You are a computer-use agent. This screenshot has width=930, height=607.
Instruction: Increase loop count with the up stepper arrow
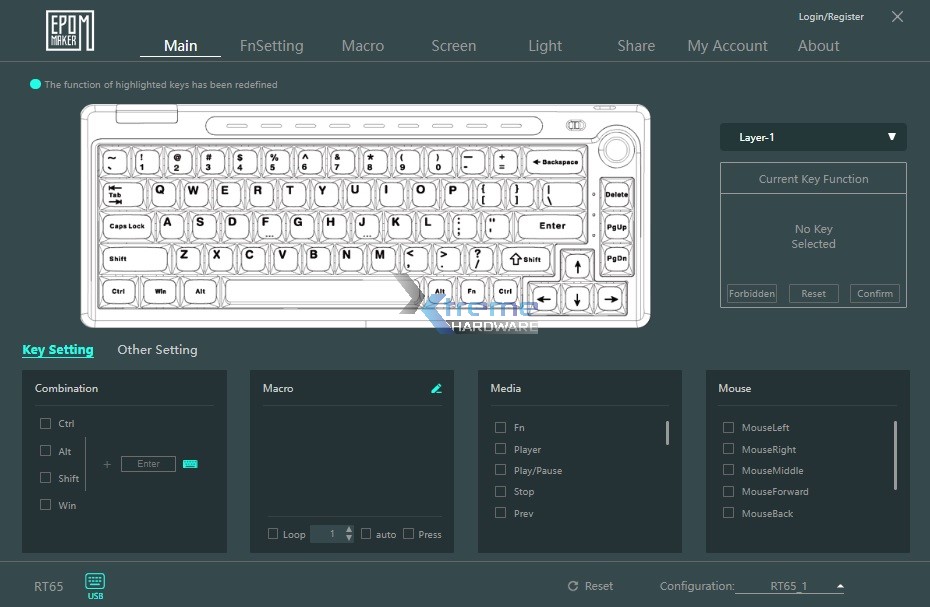348,529
